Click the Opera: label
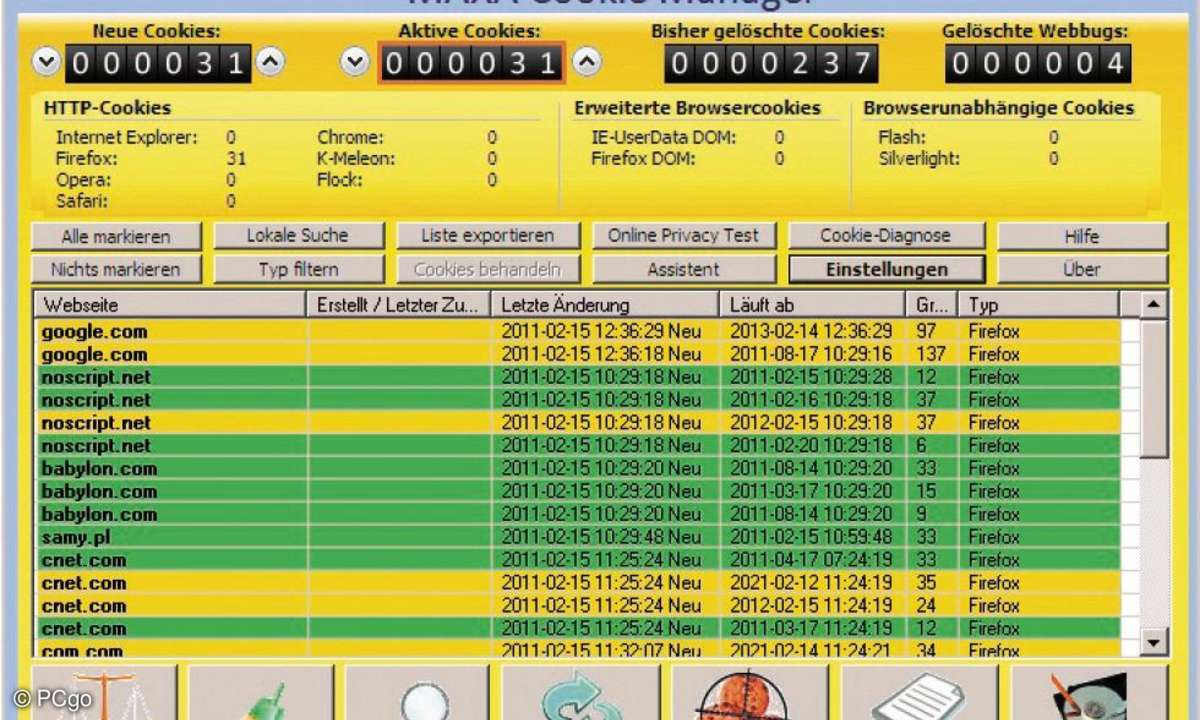 (83, 181)
